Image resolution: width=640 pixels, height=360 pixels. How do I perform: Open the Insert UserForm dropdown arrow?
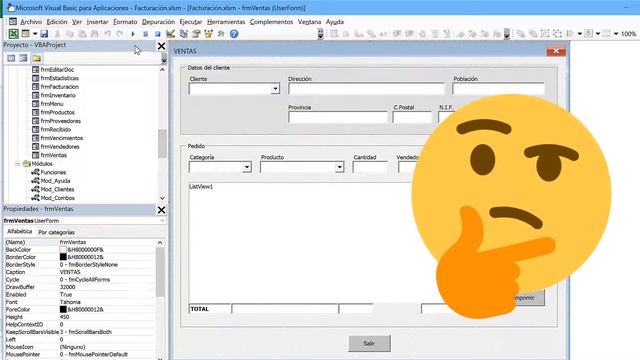tap(35, 34)
